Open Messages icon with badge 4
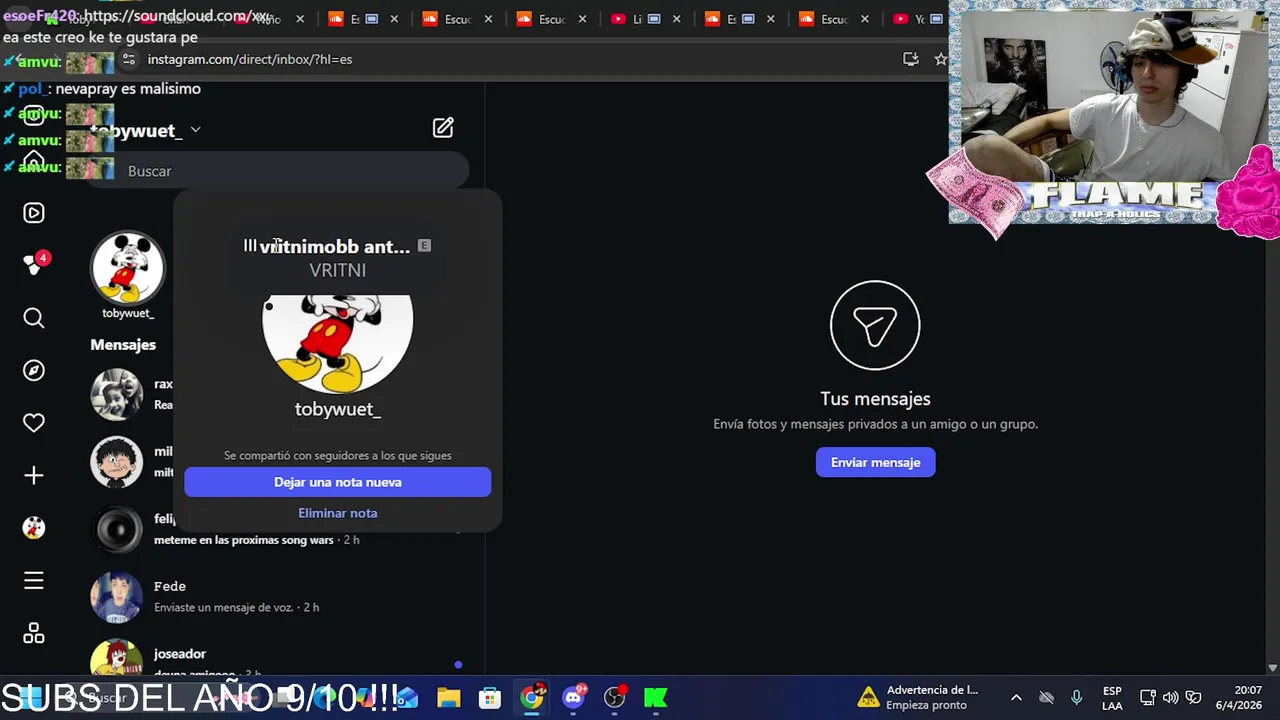1280x720 pixels. tap(34, 265)
